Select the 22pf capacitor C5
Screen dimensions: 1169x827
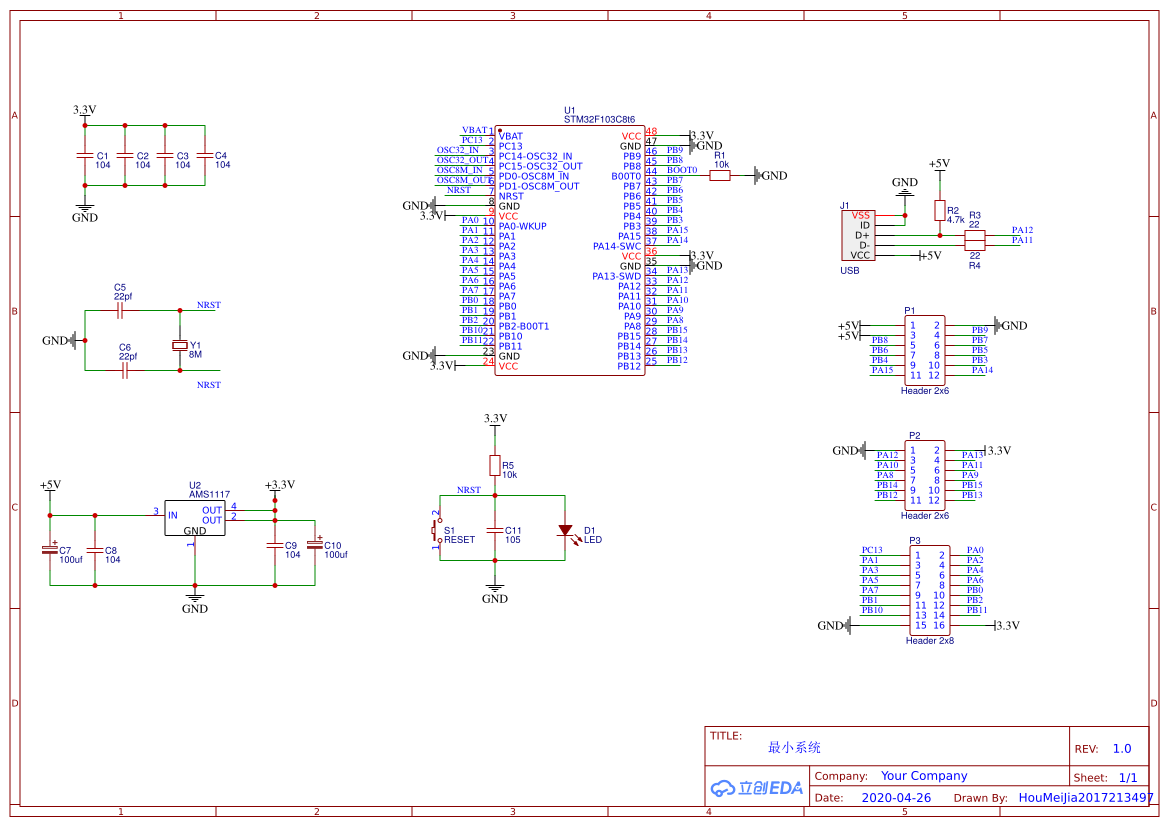122,311
